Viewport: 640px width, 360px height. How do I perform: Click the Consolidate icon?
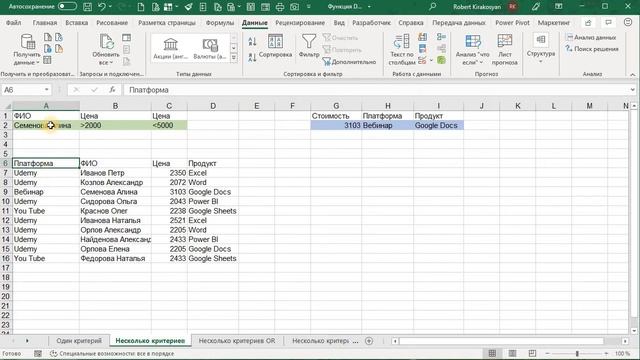(x=441, y=38)
